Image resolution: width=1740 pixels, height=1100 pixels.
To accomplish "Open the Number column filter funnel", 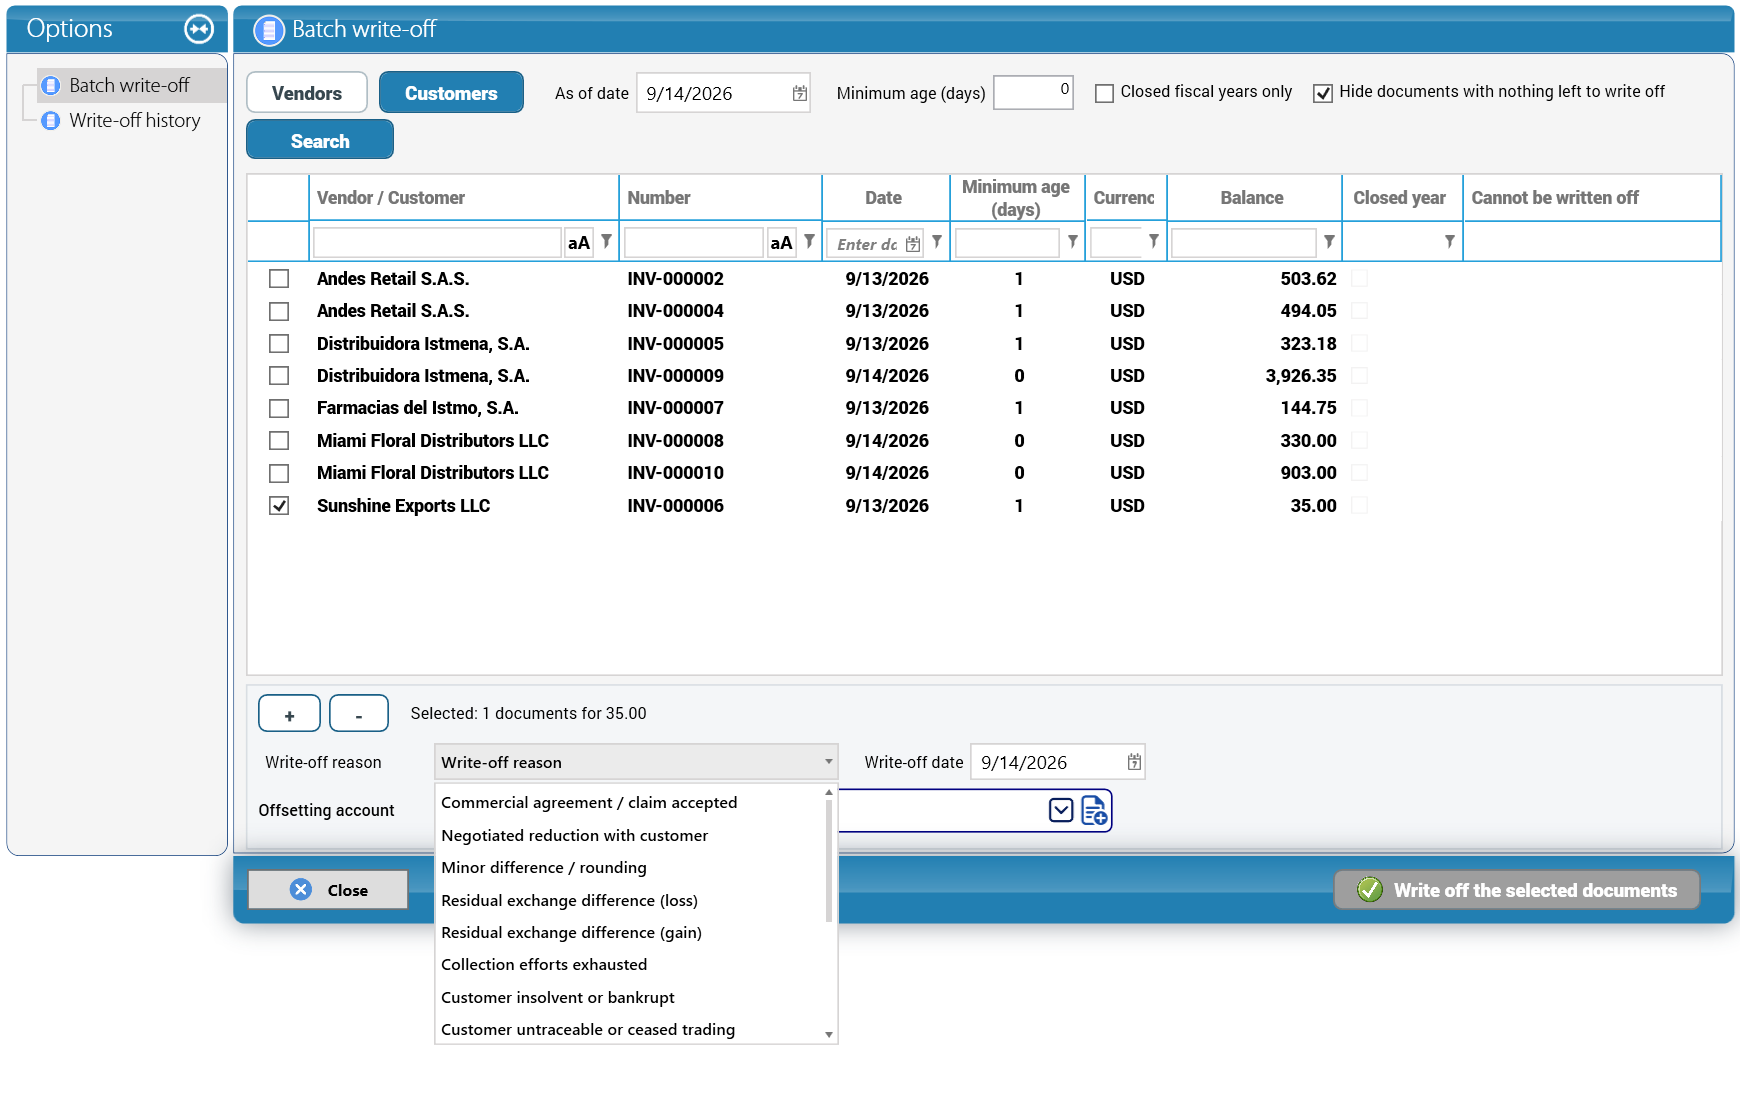I will [809, 241].
